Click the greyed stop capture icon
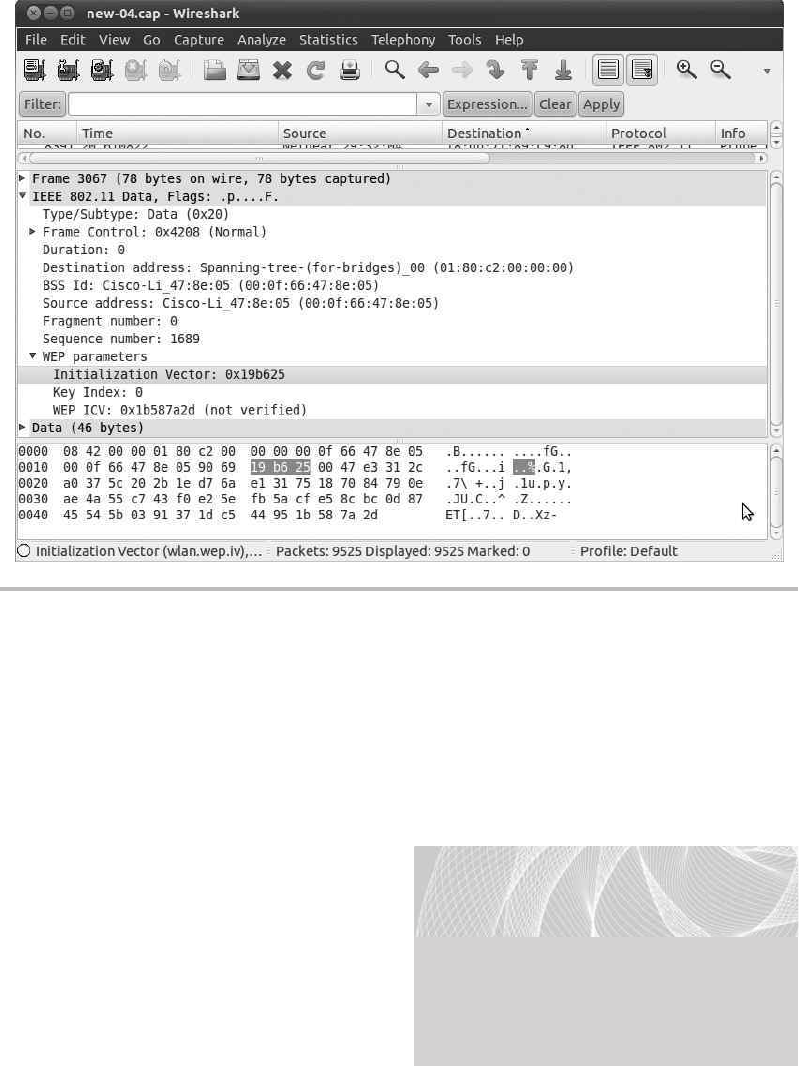Viewport: 799px width, 1066px height. 135,70
